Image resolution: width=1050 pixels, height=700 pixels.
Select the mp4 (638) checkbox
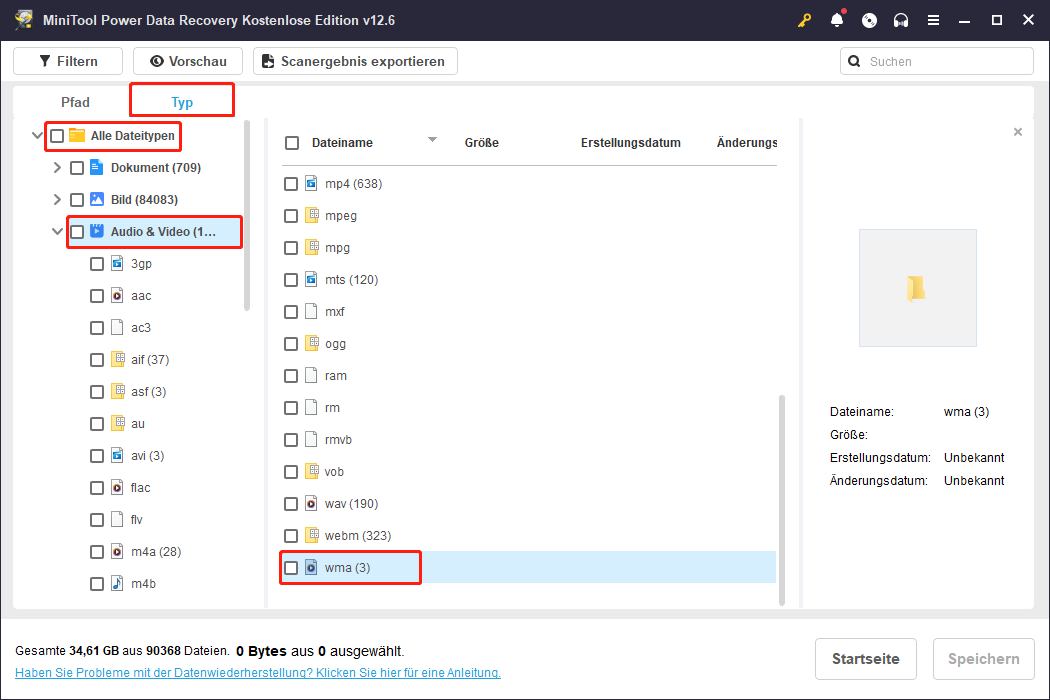[x=291, y=184]
